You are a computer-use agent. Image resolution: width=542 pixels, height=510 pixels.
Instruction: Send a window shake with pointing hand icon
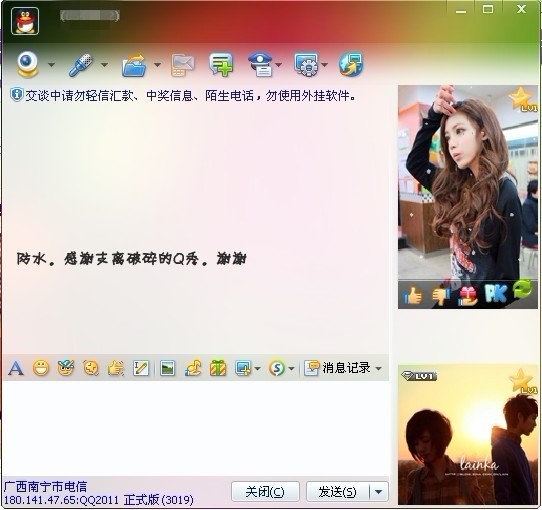pos(116,368)
